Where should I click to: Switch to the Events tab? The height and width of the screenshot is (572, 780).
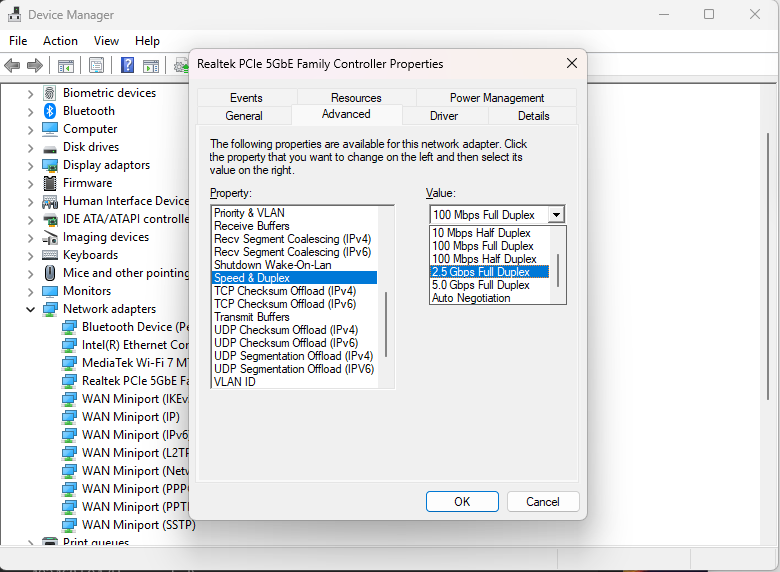[246, 98]
